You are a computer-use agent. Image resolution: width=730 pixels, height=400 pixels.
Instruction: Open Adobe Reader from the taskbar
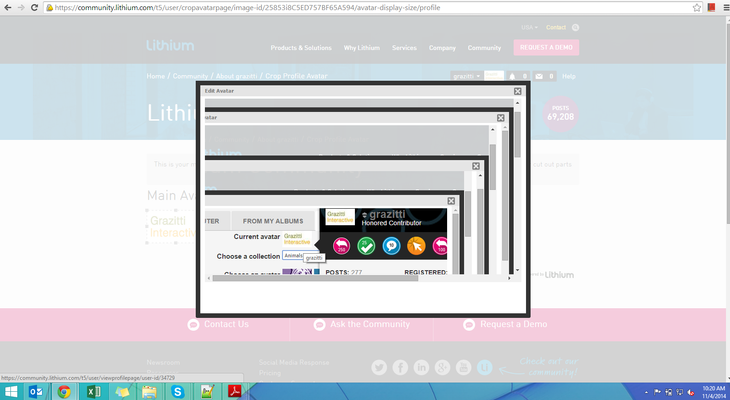[x=234, y=392]
